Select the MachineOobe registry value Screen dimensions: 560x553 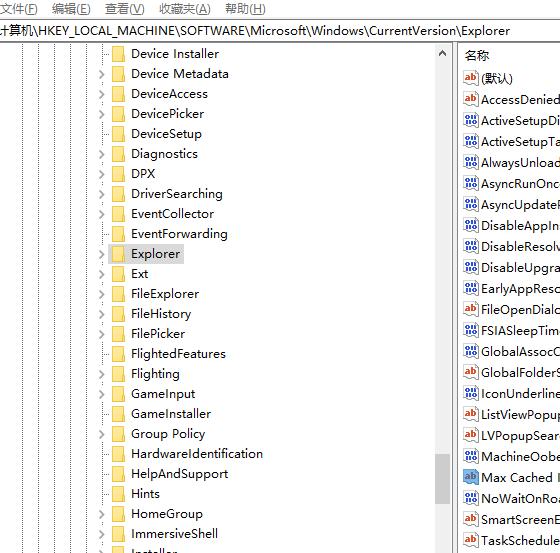(520, 457)
